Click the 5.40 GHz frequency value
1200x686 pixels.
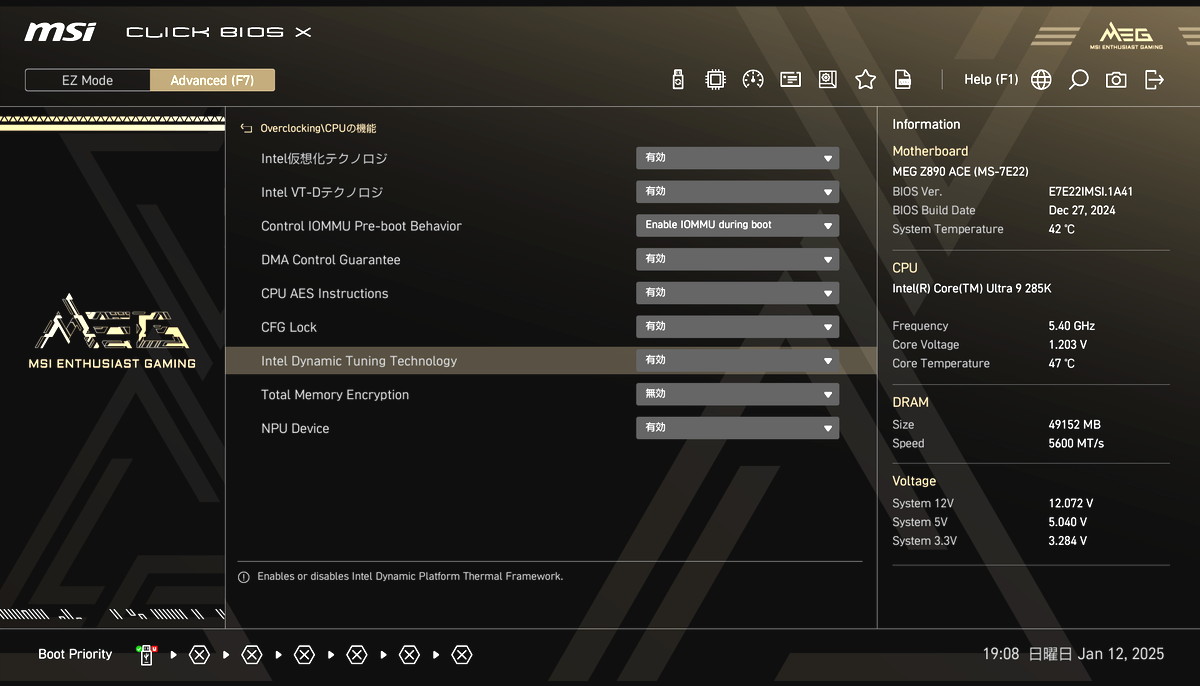[1071, 326]
